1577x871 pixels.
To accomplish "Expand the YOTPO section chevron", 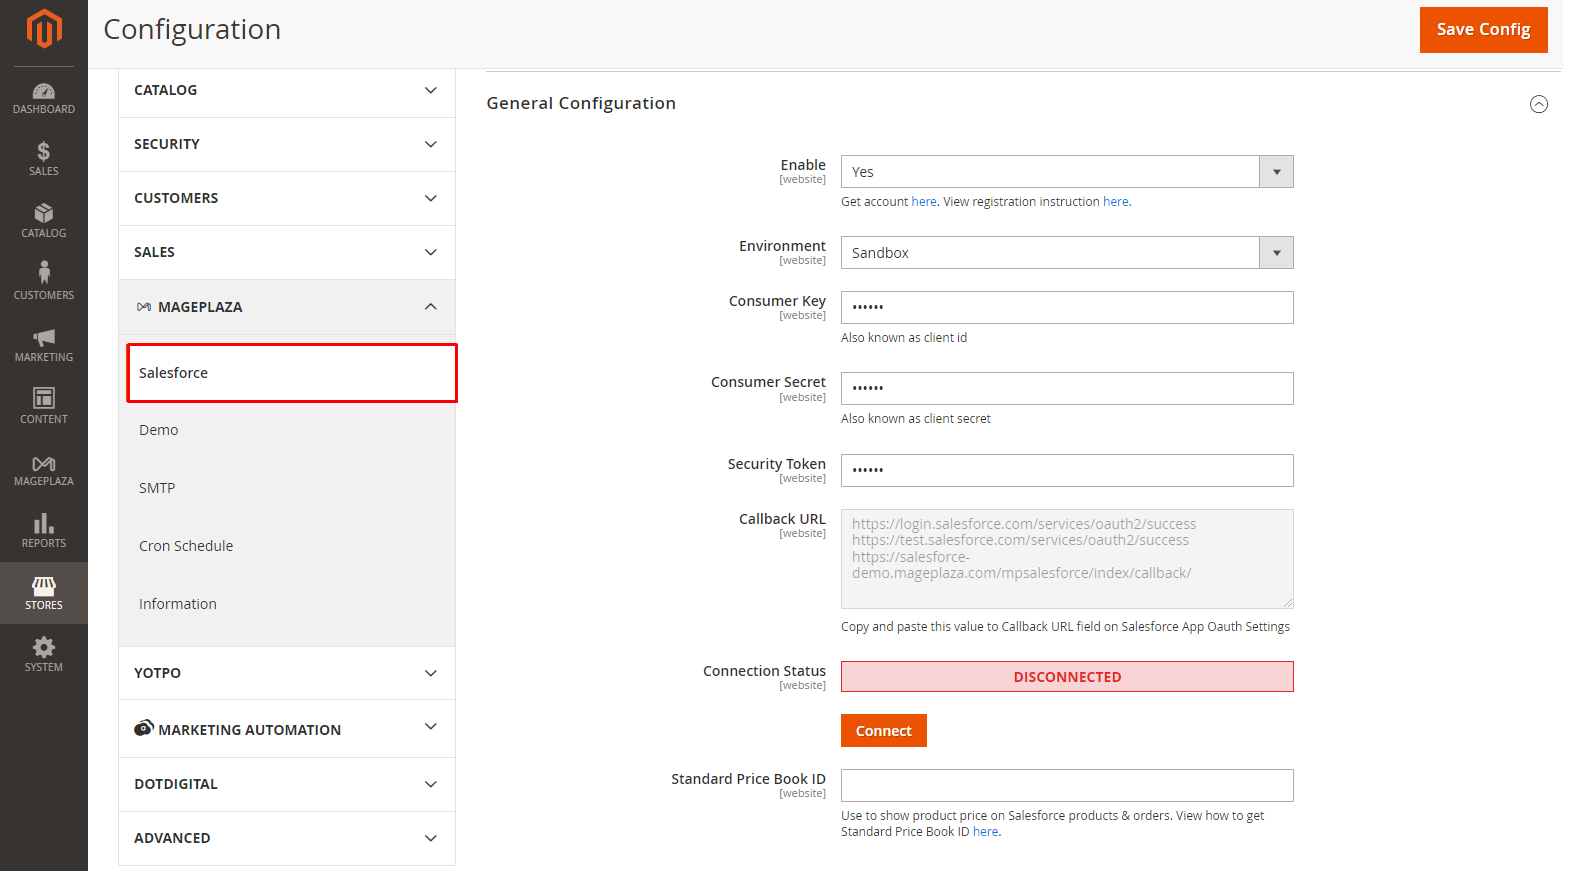I will (431, 673).
